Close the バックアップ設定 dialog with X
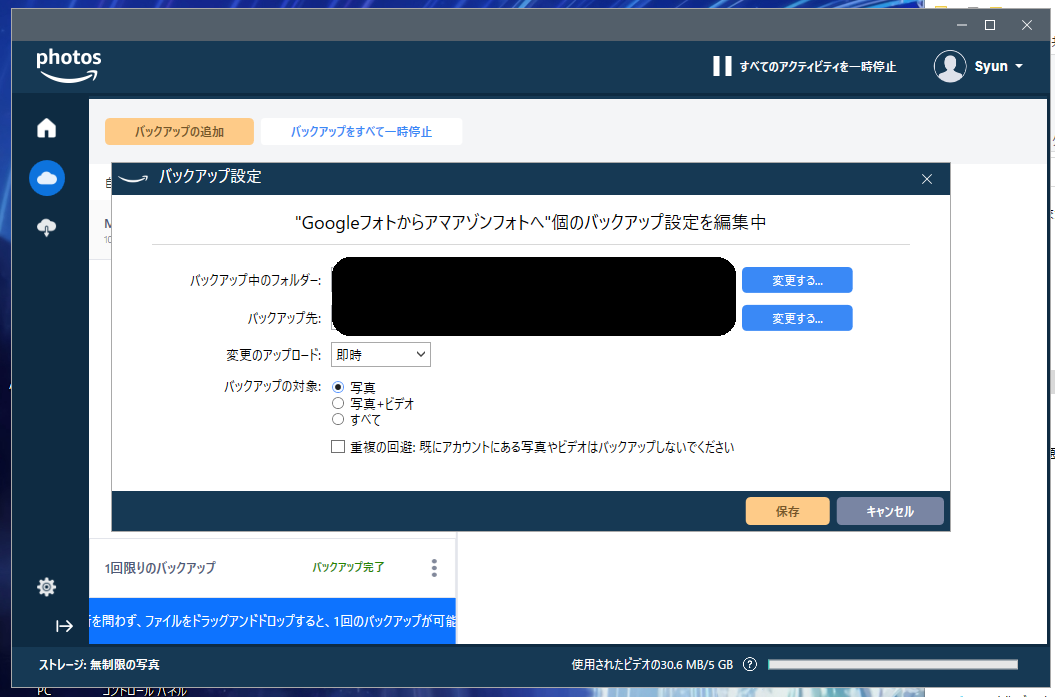 click(926, 179)
